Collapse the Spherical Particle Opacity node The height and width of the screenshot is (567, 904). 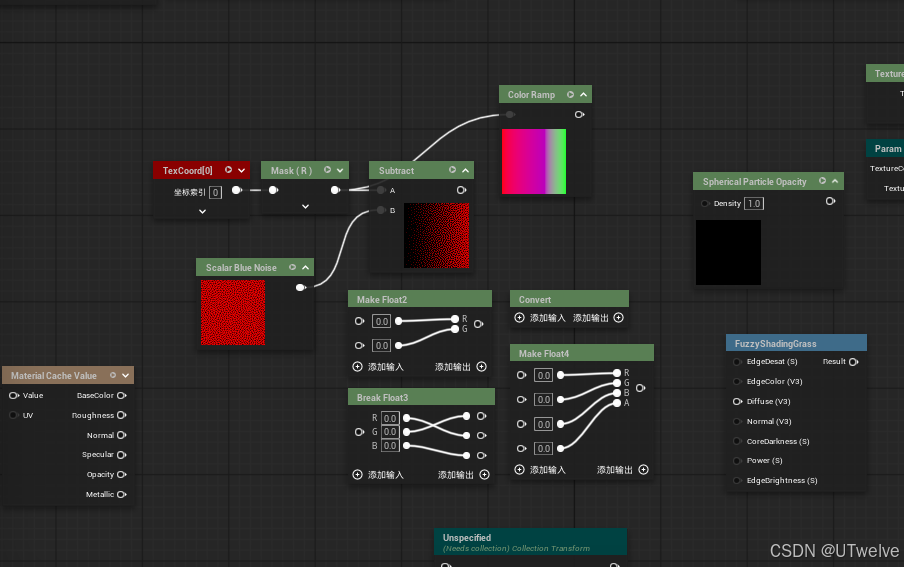[x=835, y=181]
